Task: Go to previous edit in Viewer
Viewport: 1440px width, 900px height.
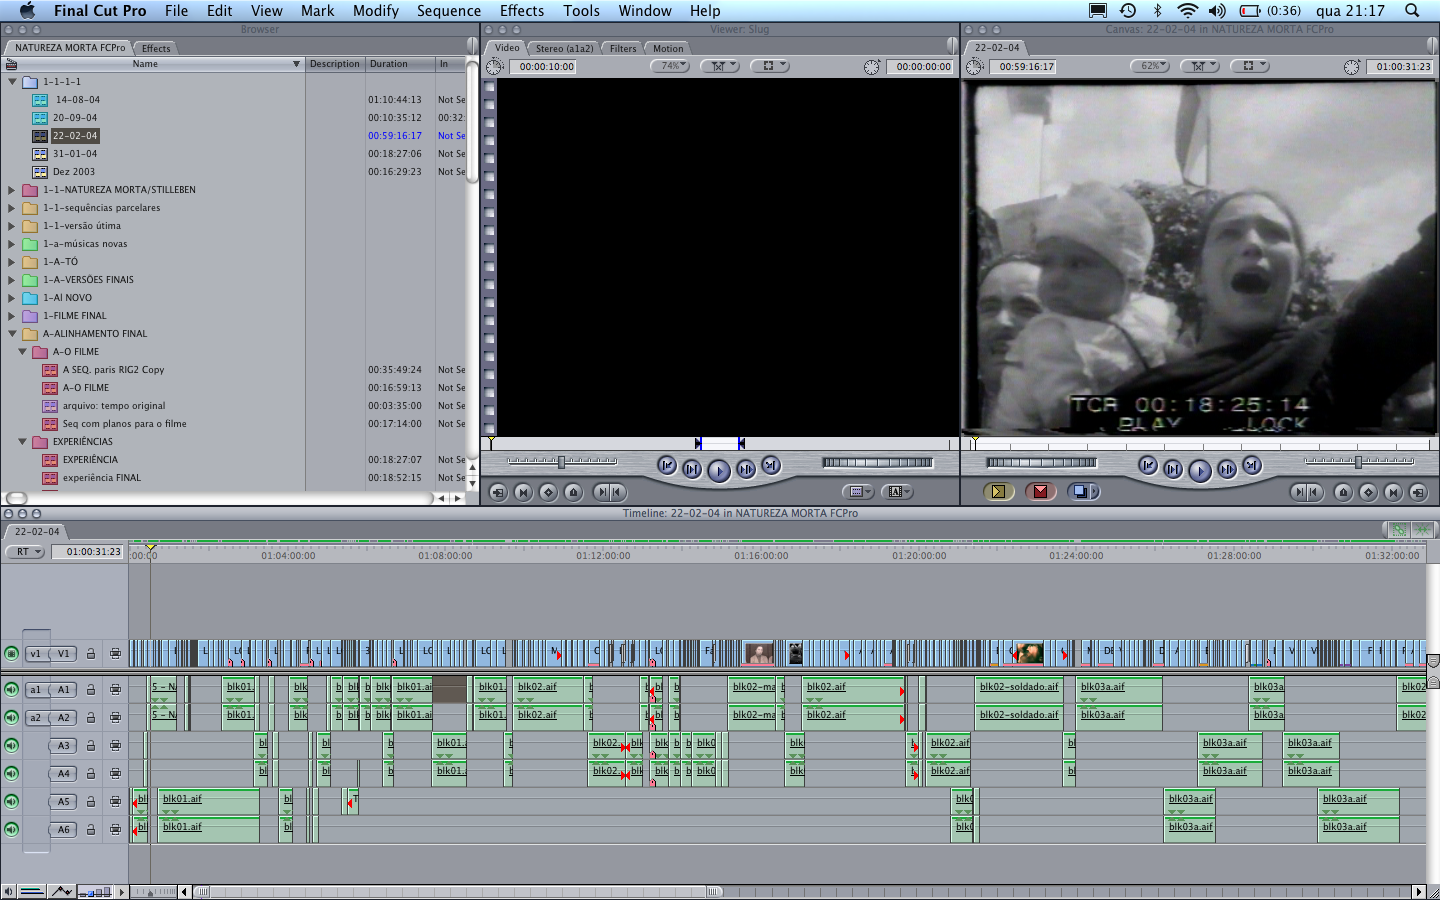Action: tap(667, 465)
